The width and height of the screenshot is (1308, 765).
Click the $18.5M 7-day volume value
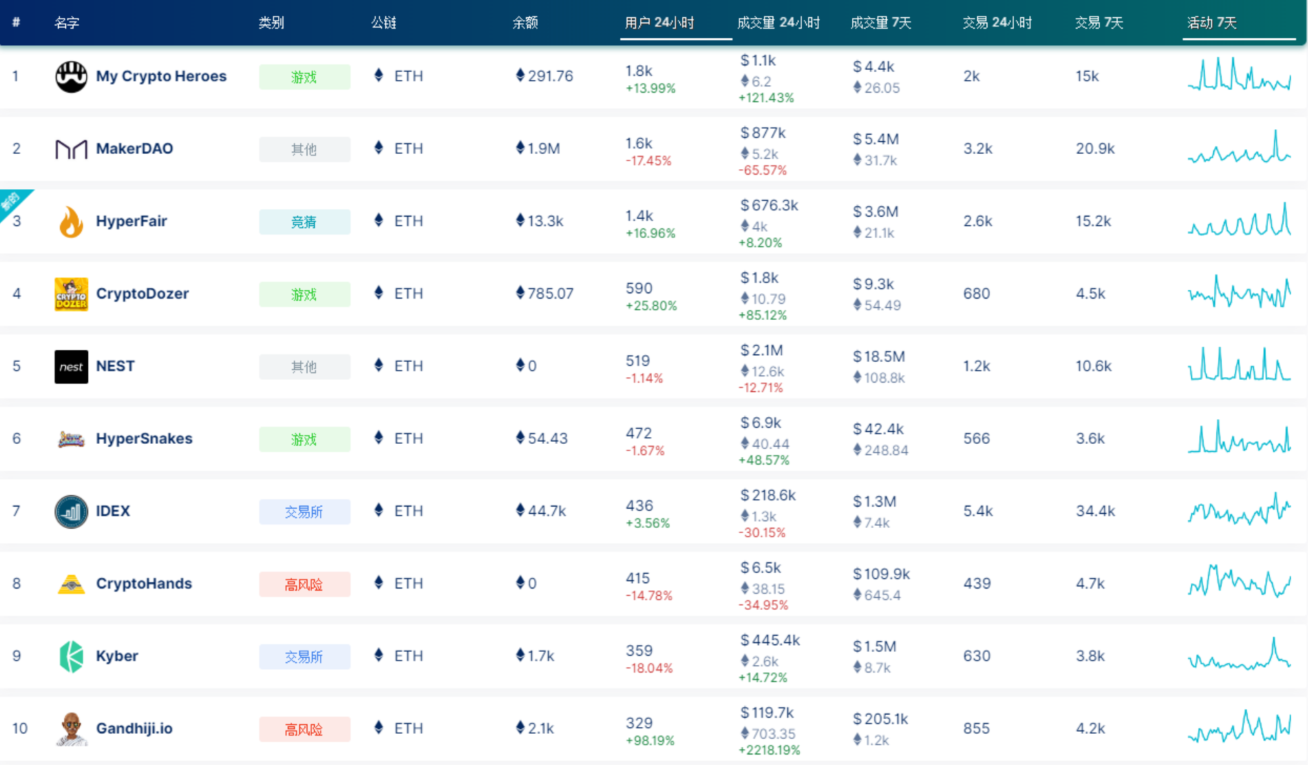click(879, 356)
